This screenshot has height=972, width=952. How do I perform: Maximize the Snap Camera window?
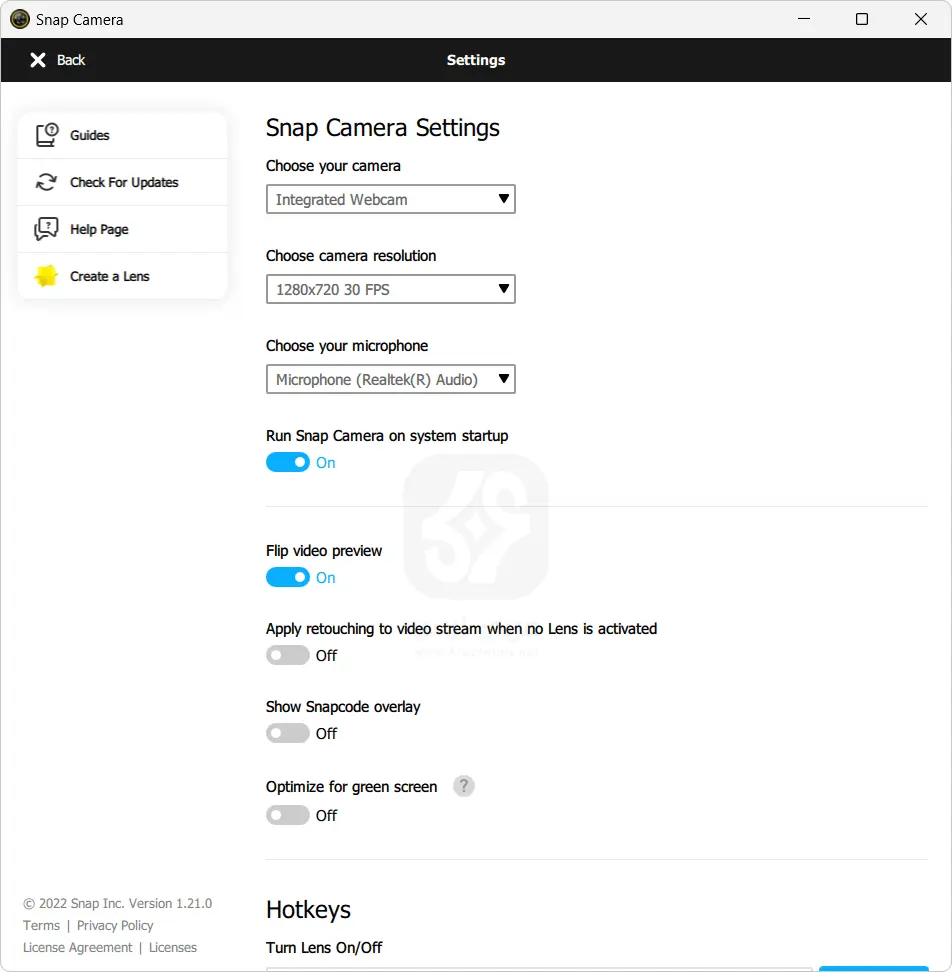tap(862, 19)
